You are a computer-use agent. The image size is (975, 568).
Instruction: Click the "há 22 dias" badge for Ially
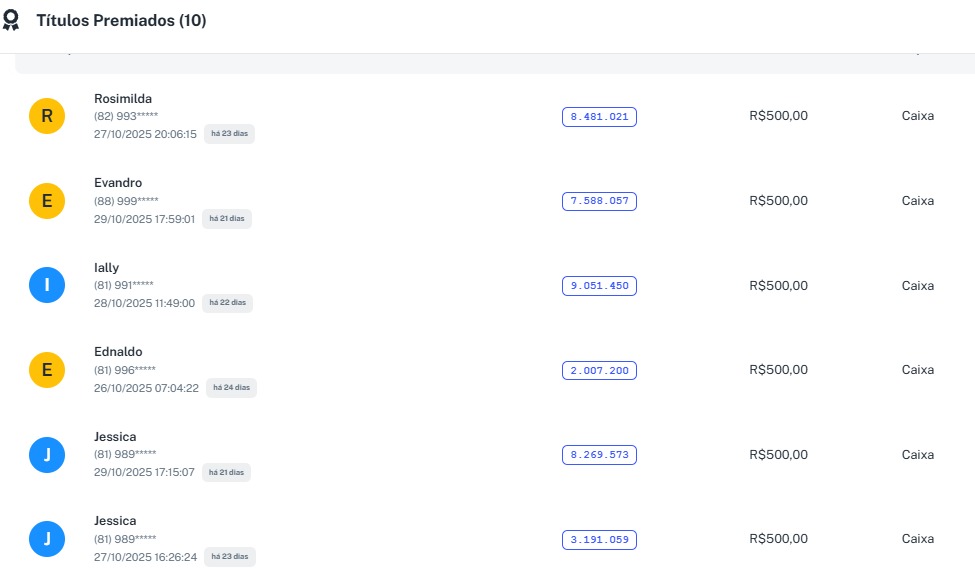point(227,303)
